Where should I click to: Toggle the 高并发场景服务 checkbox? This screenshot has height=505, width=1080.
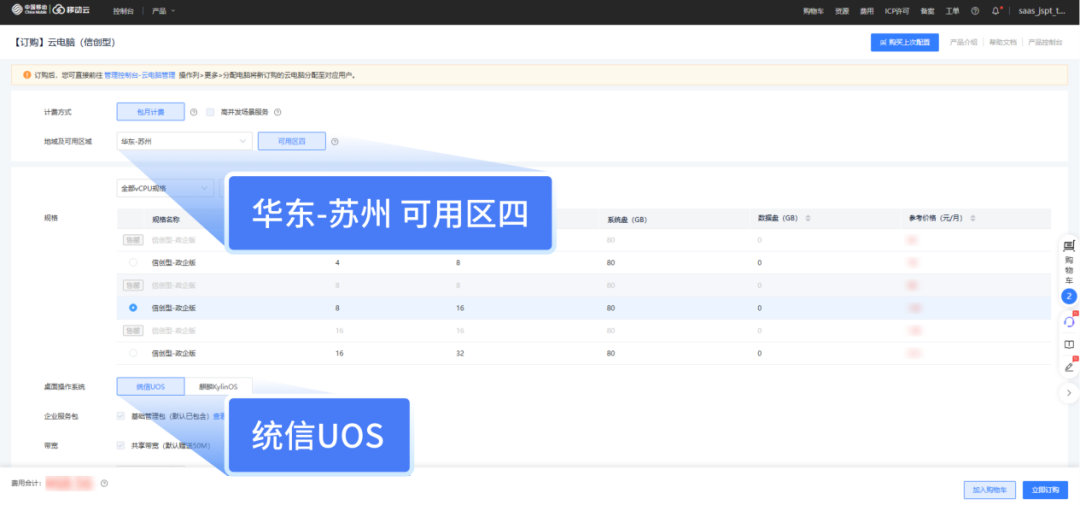click(211, 112)
